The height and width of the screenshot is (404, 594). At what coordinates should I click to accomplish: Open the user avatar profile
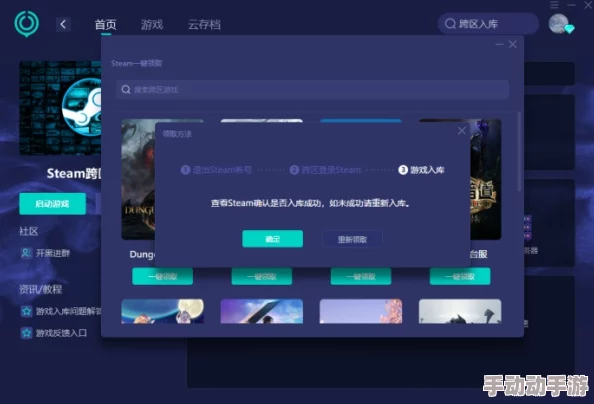[x=559, y=23]
